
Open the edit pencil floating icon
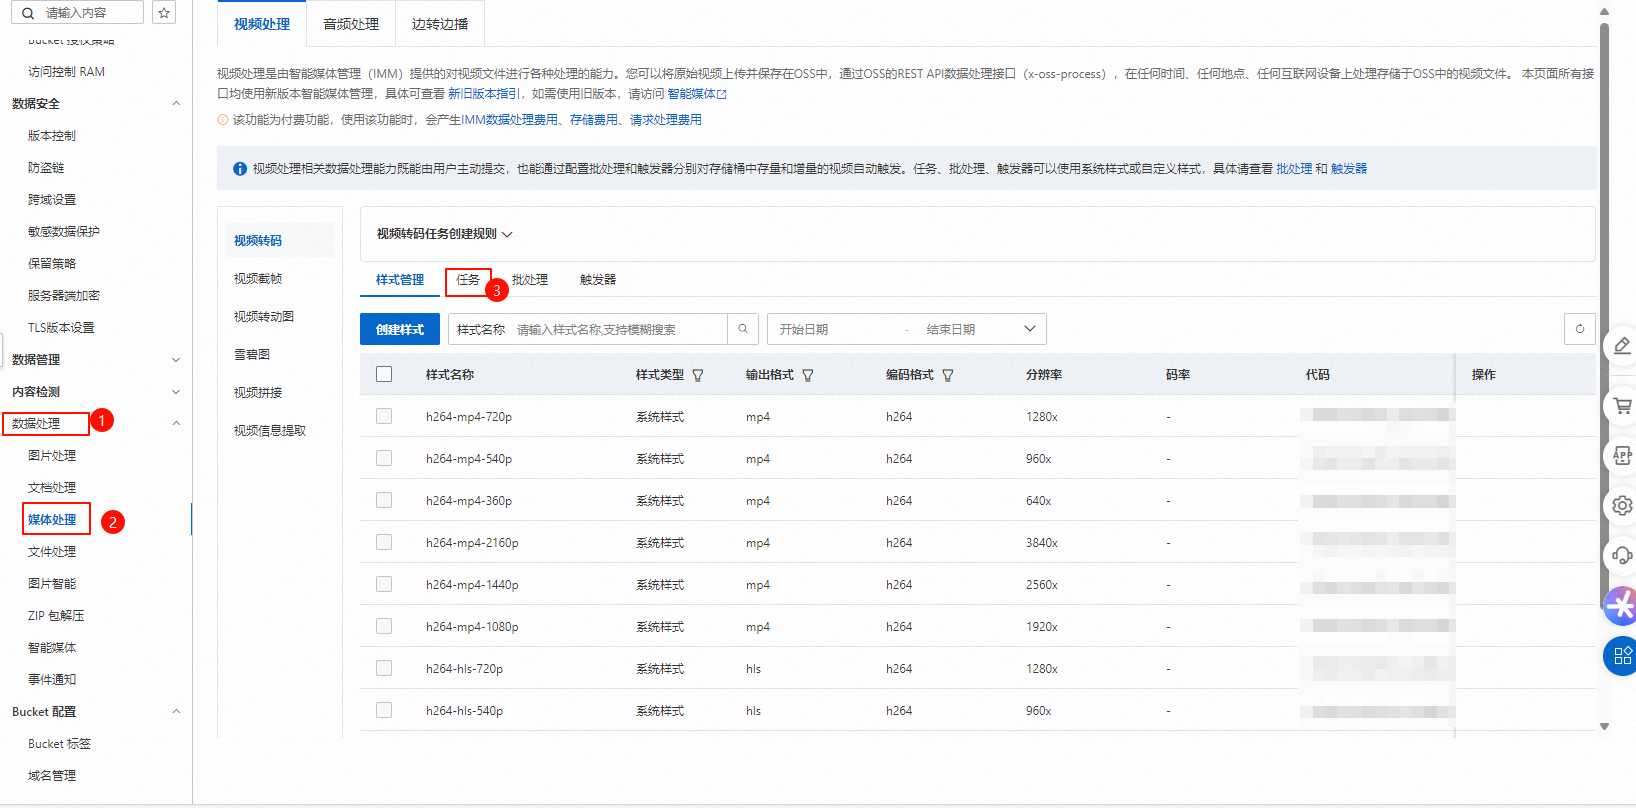coord(1621,346)
